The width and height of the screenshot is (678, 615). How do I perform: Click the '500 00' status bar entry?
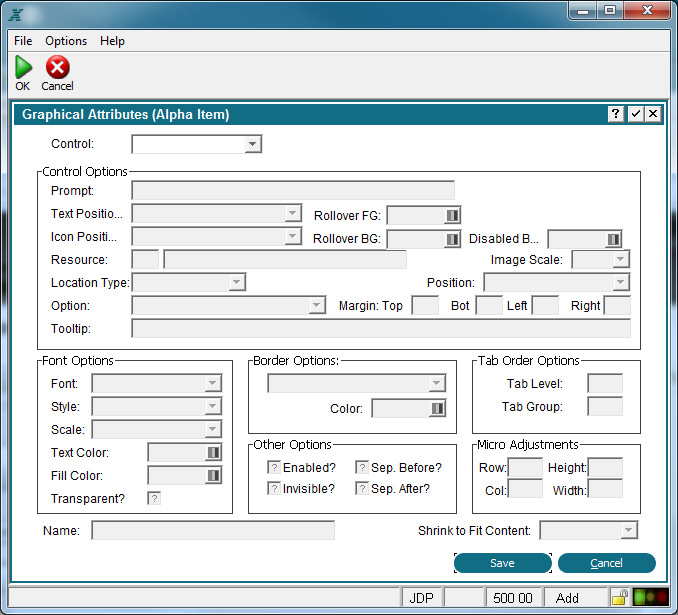click(513, 598)
